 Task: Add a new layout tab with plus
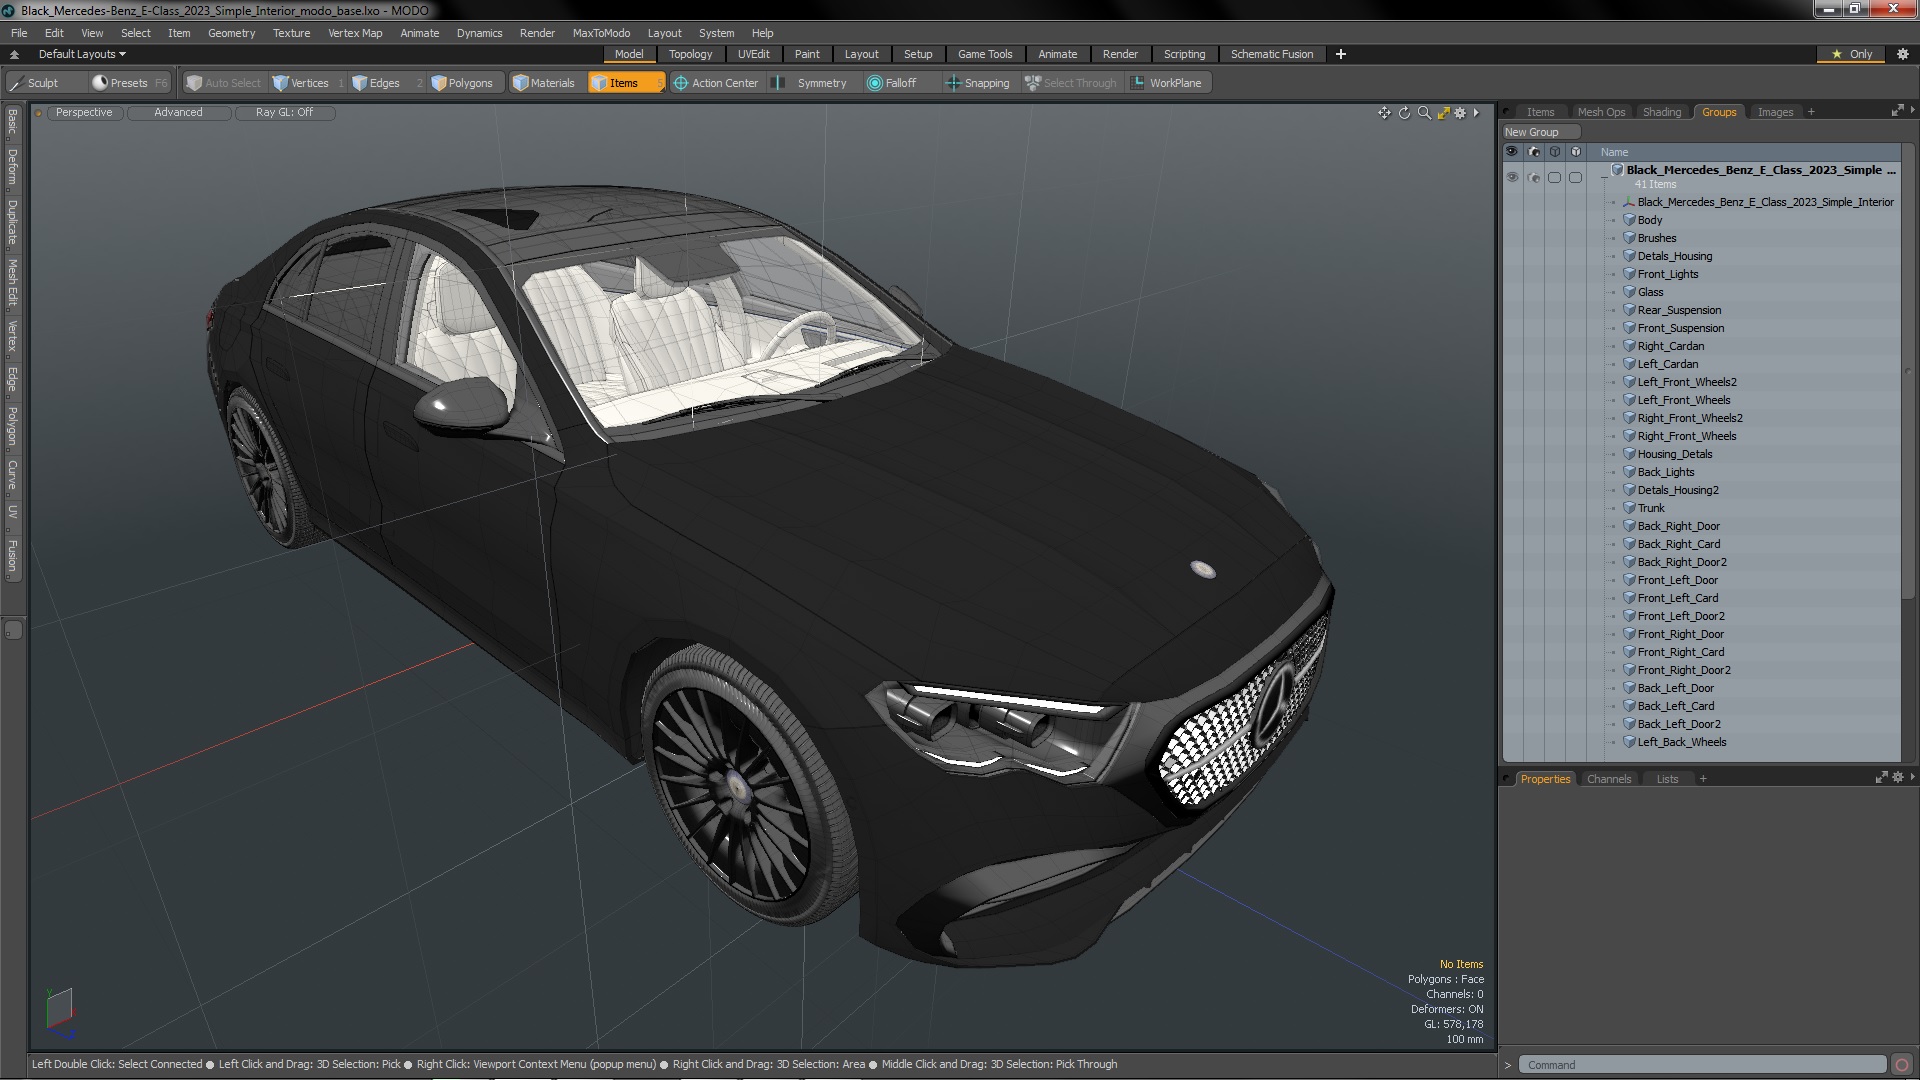1340,54
